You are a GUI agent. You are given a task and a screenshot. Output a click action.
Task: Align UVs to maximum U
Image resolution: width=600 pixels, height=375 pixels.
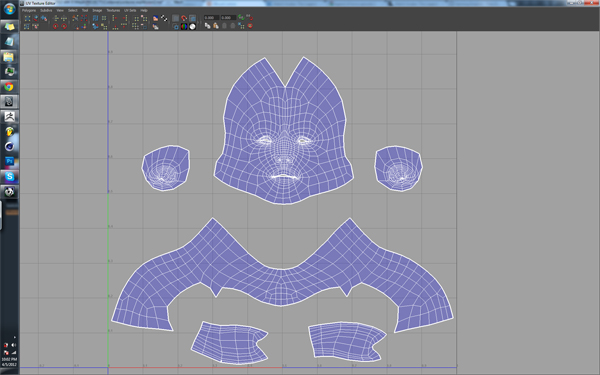click(125, 18)
